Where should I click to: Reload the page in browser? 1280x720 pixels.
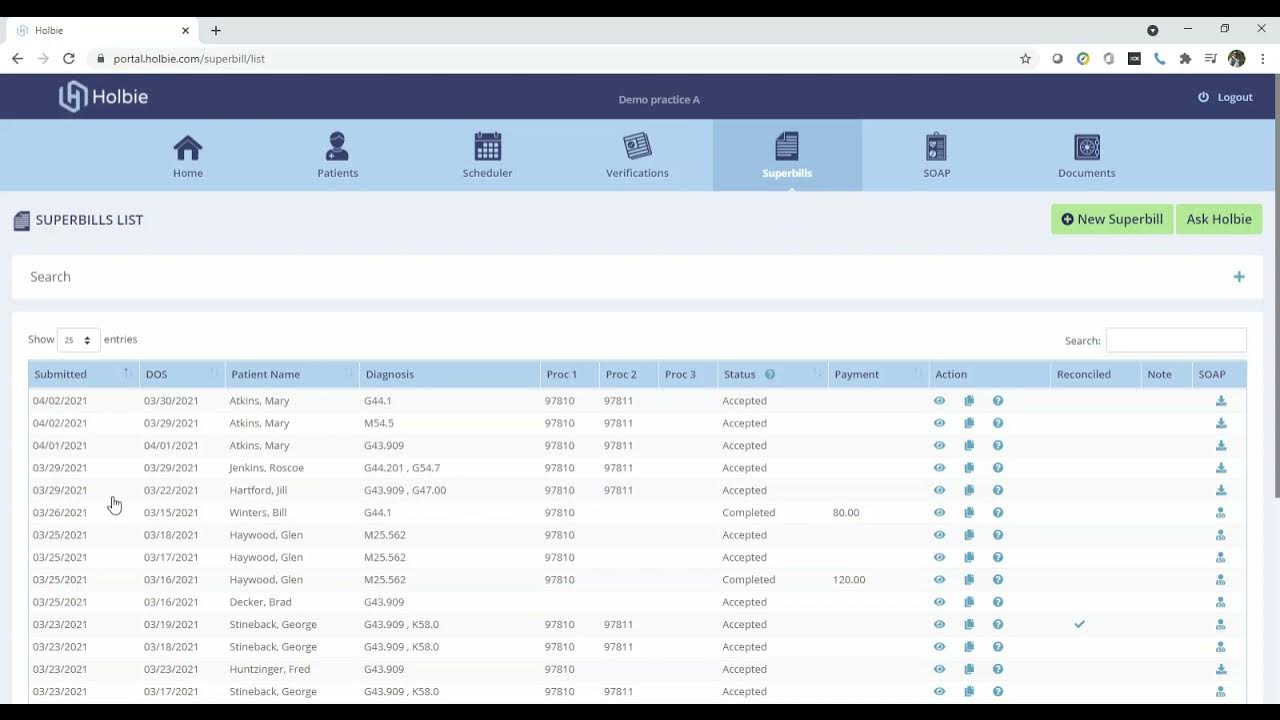(x=69, y=59)
